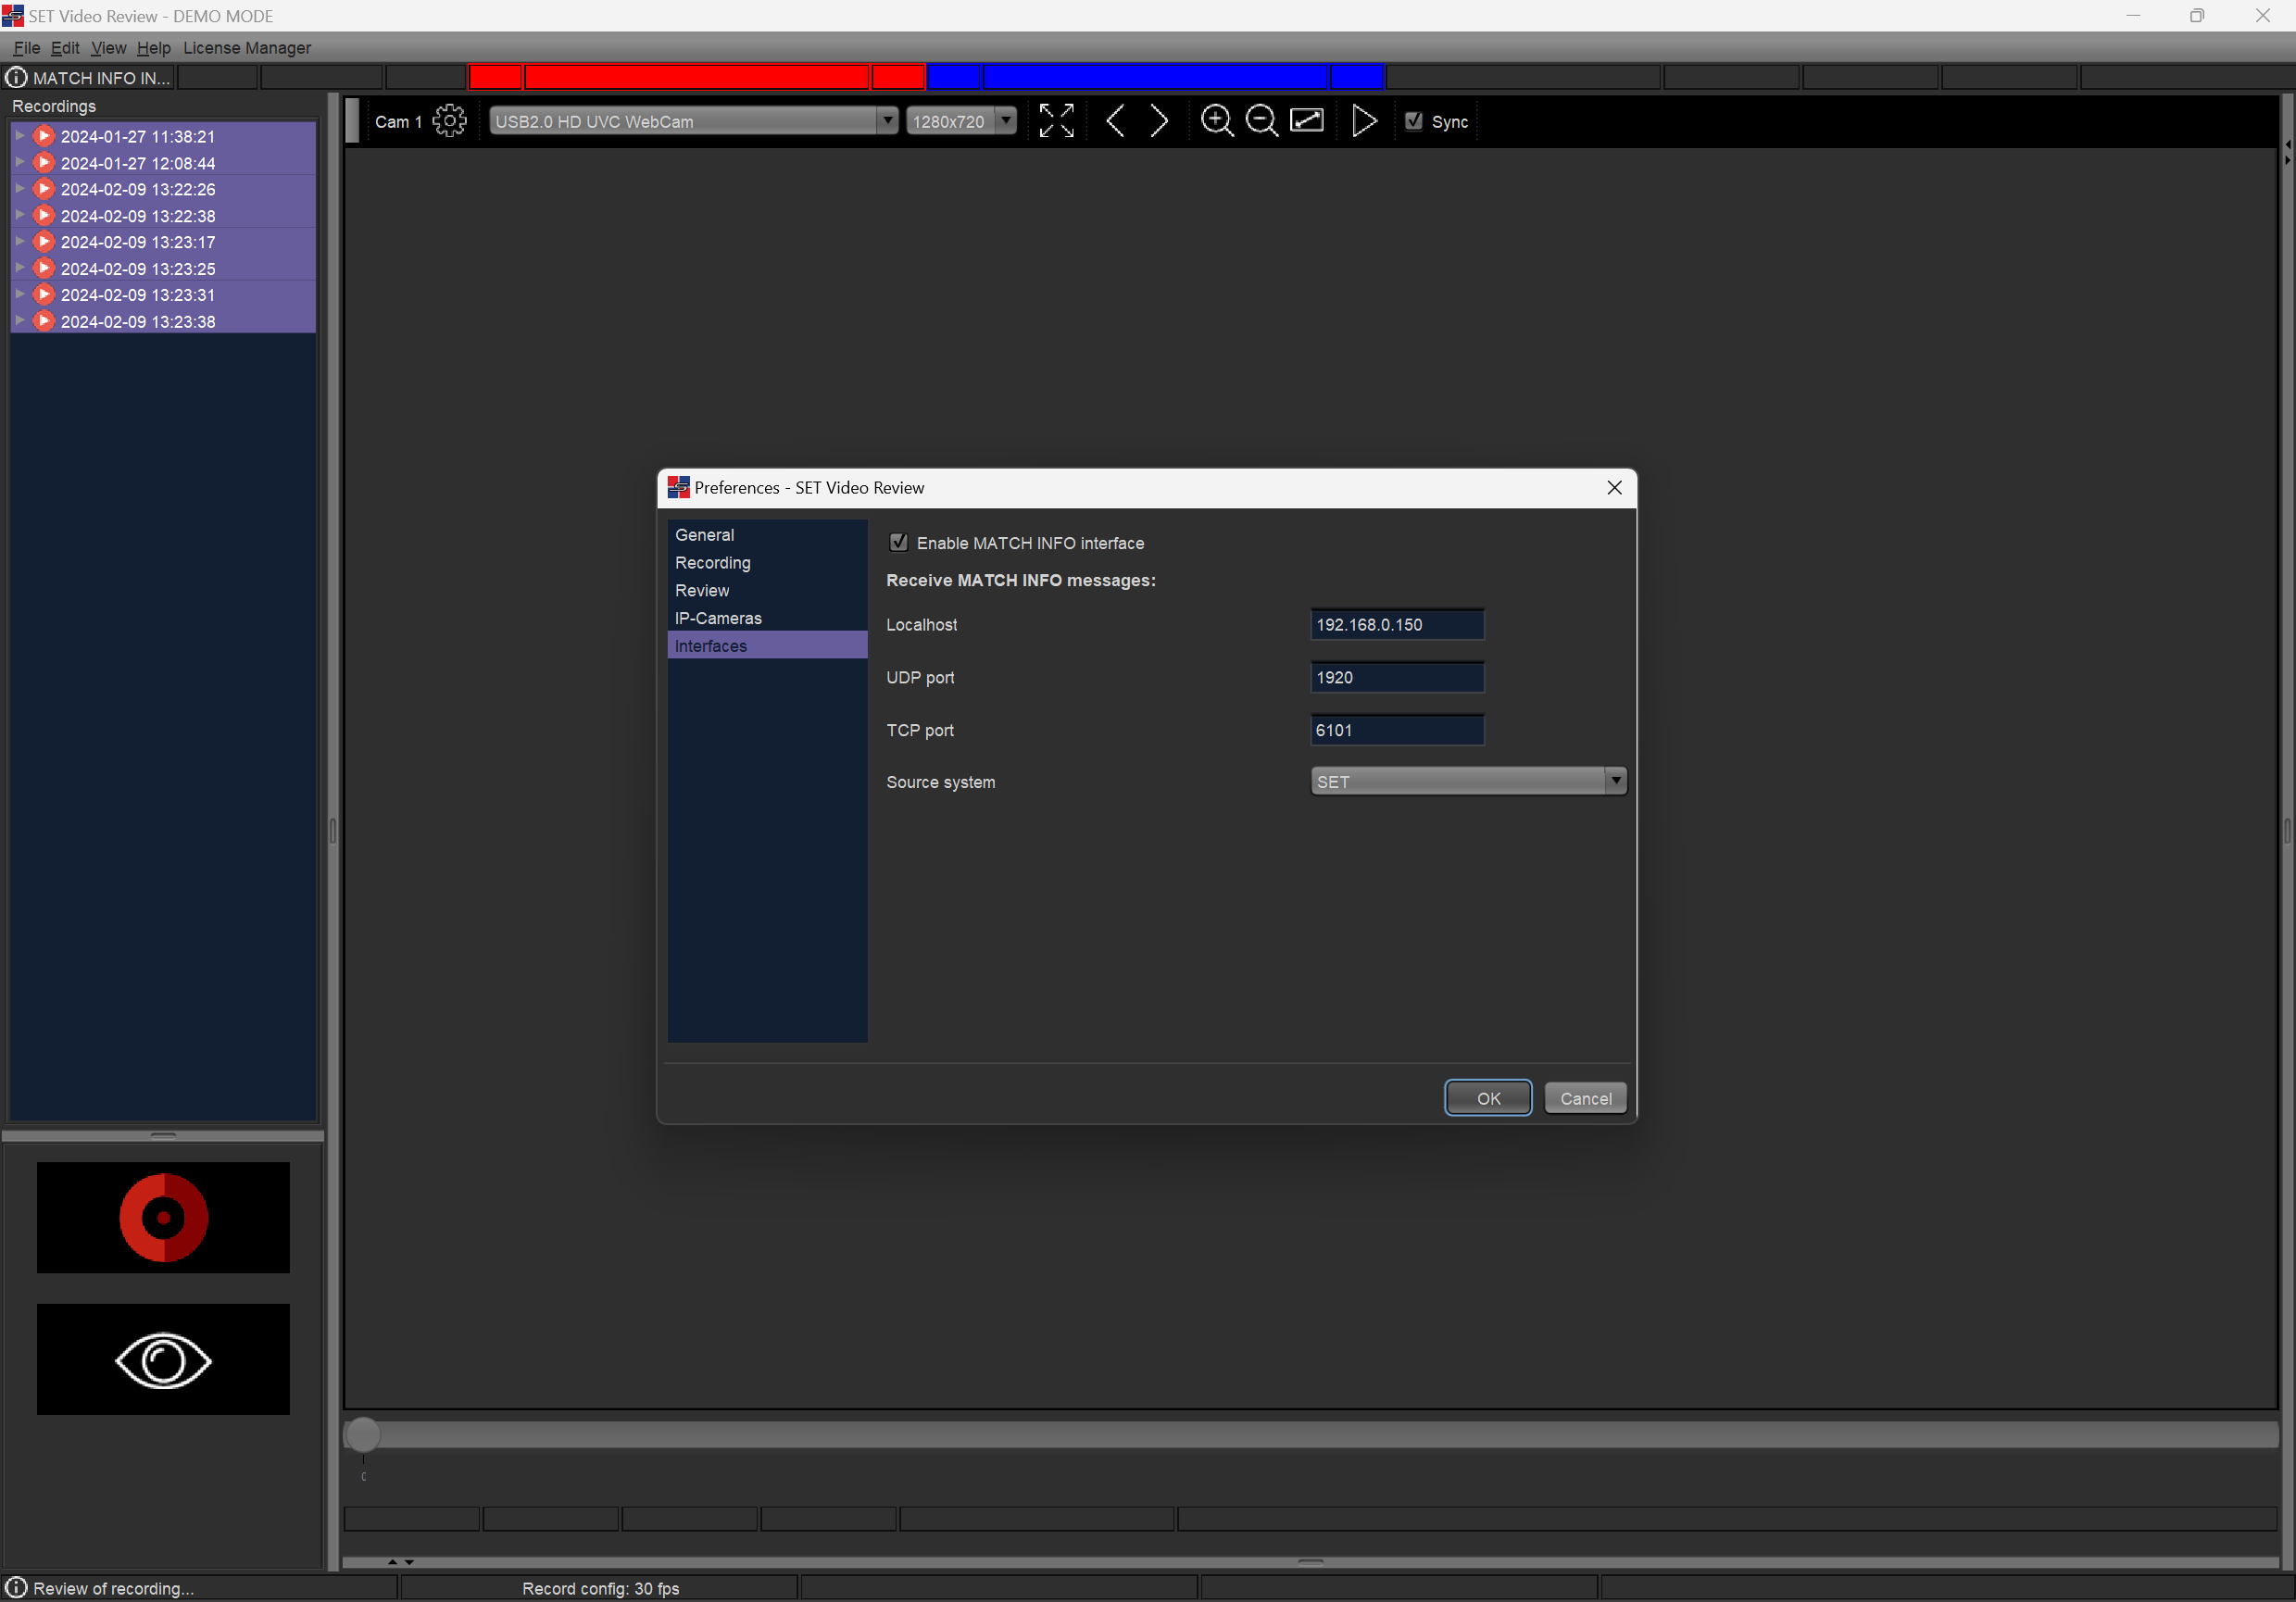Uncheck Enable MATCH INFO interface
This screenshot has height=1602, width=2296.
(x=898, y=543)
